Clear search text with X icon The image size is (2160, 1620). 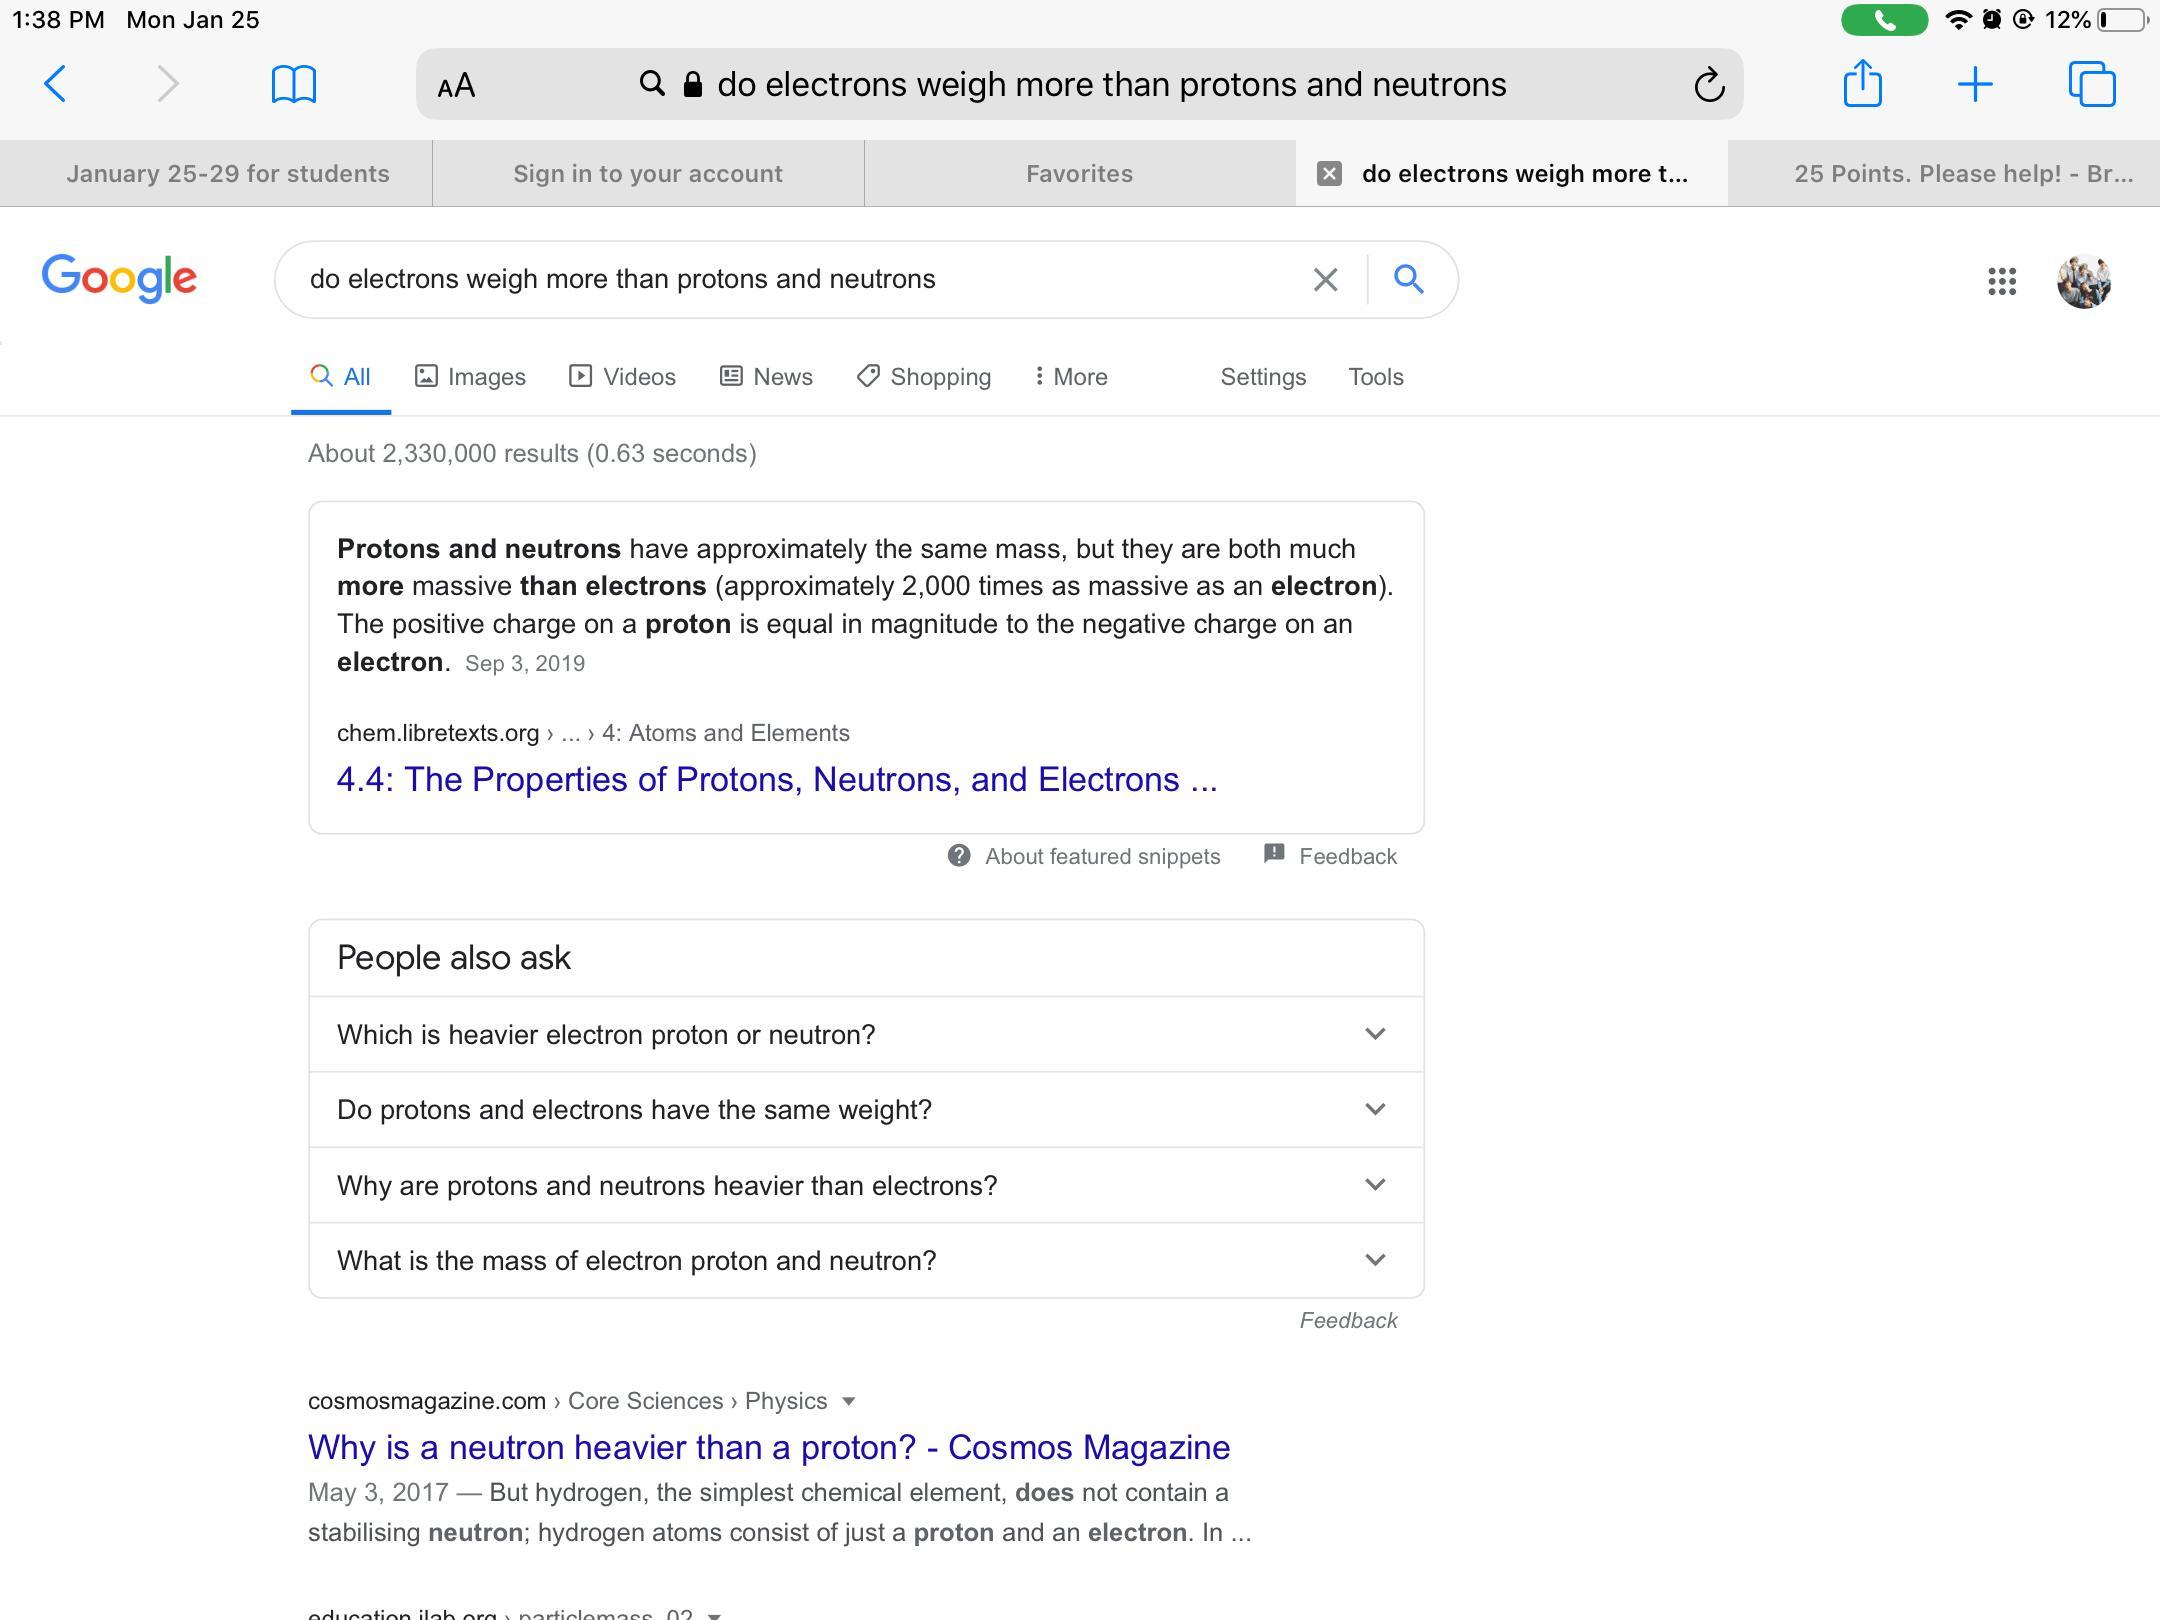pyautogui.click(x=1325, y=279)
